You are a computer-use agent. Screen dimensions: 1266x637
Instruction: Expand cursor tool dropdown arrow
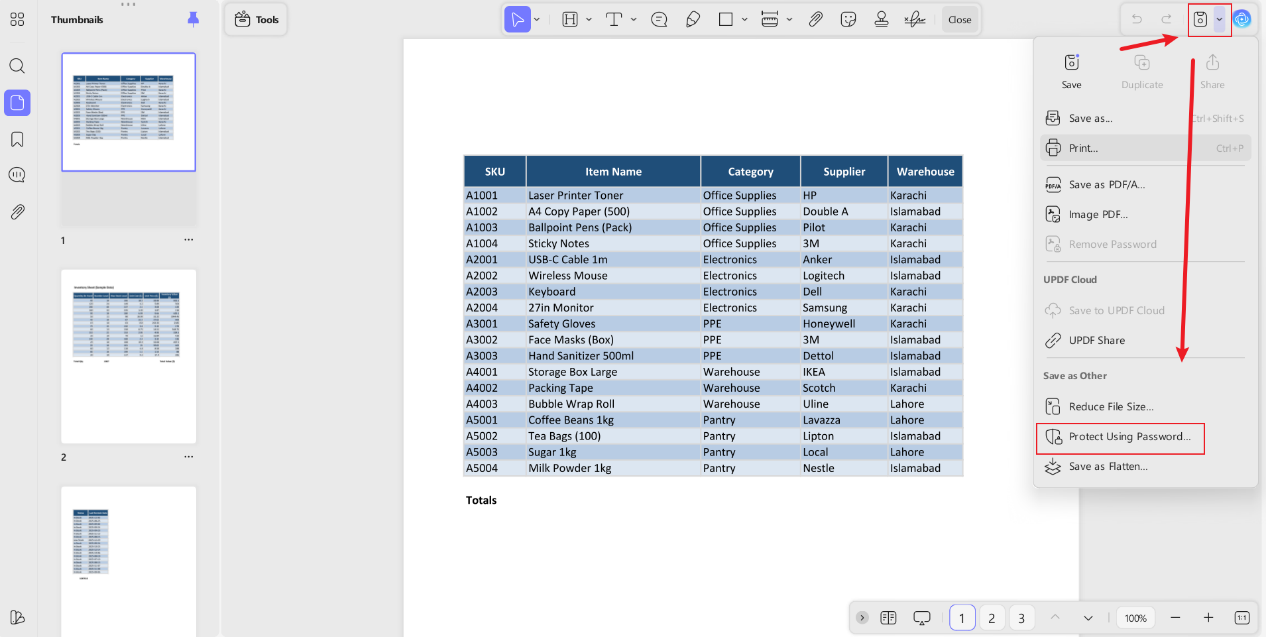[x=538, y=19]
